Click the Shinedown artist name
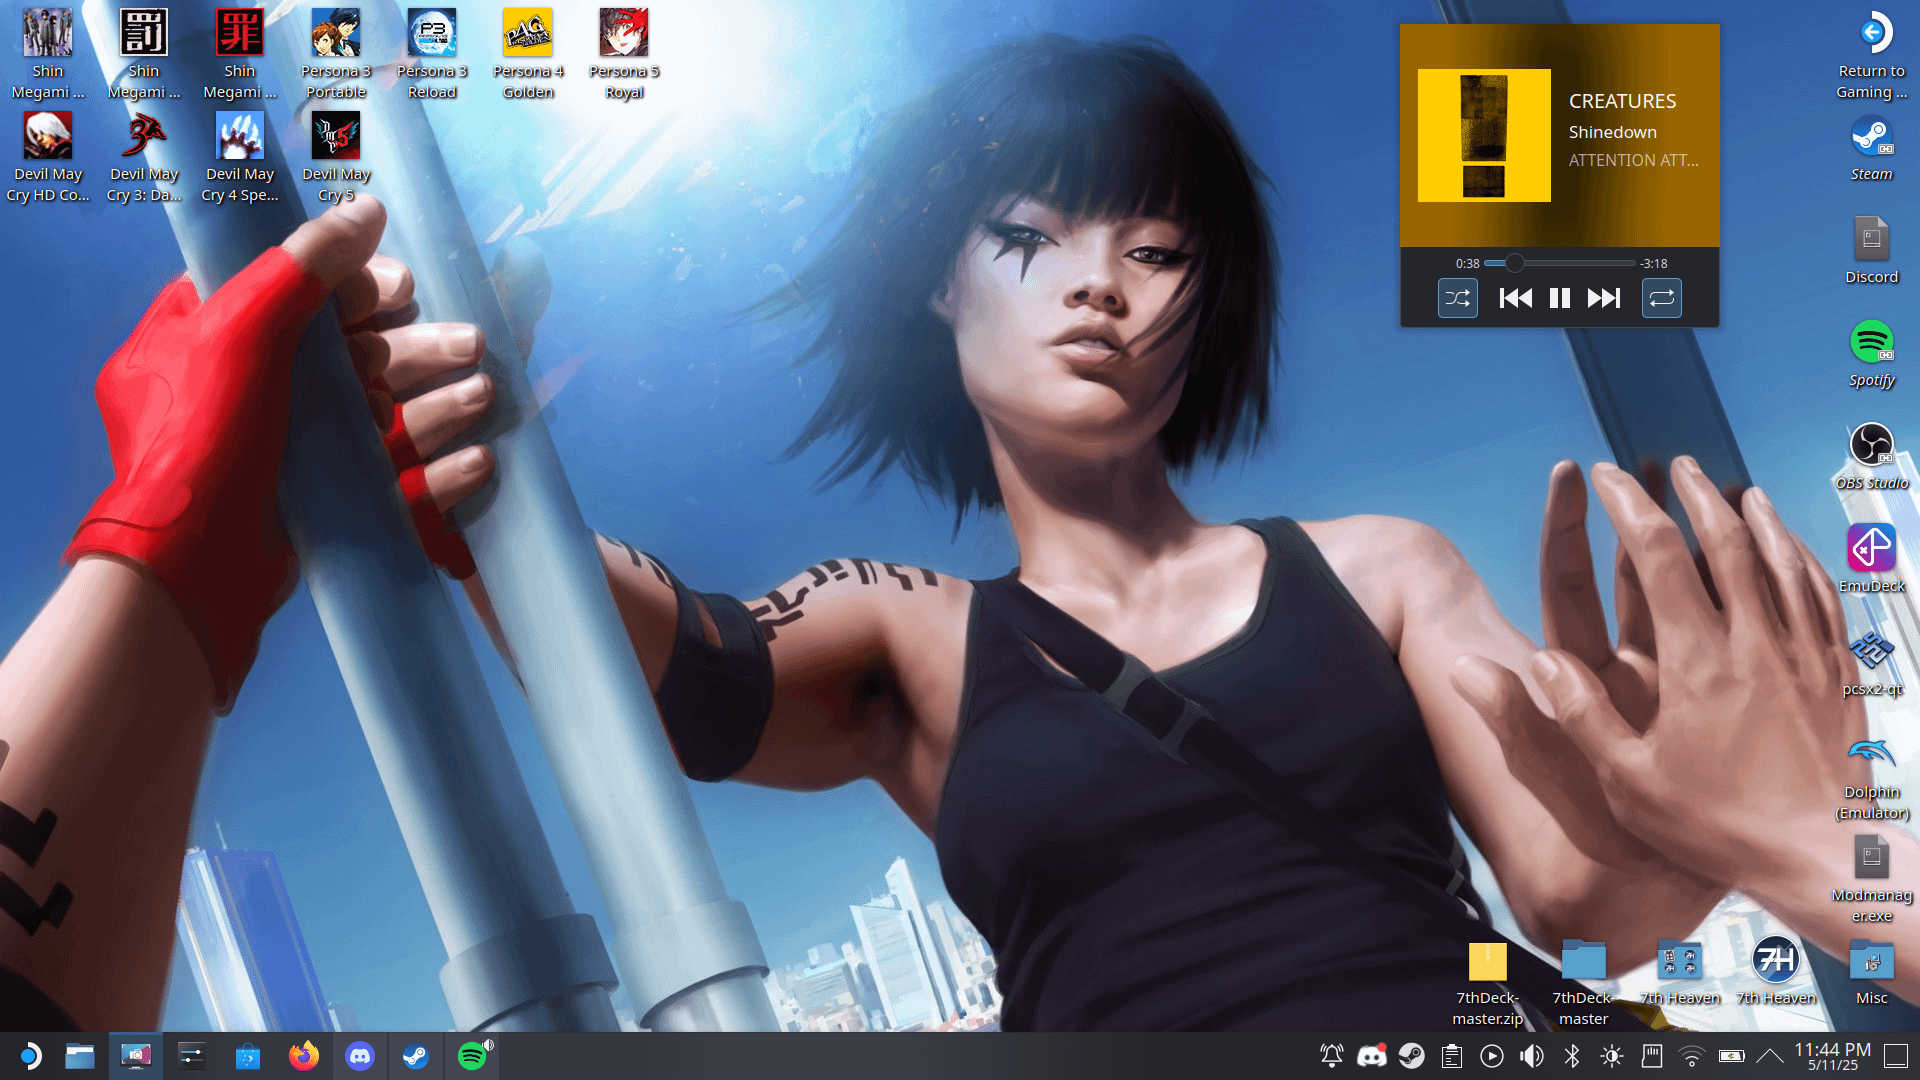 pyautogui.click(x=1613, y=132)
